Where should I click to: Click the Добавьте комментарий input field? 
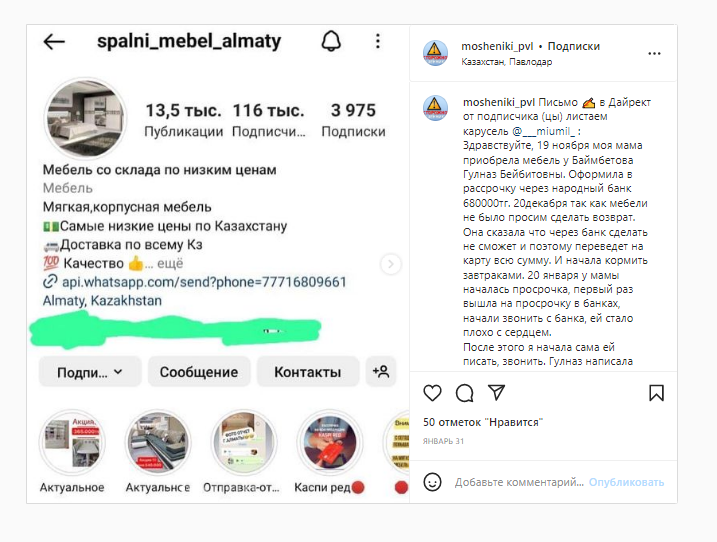(x=519, y=482)
